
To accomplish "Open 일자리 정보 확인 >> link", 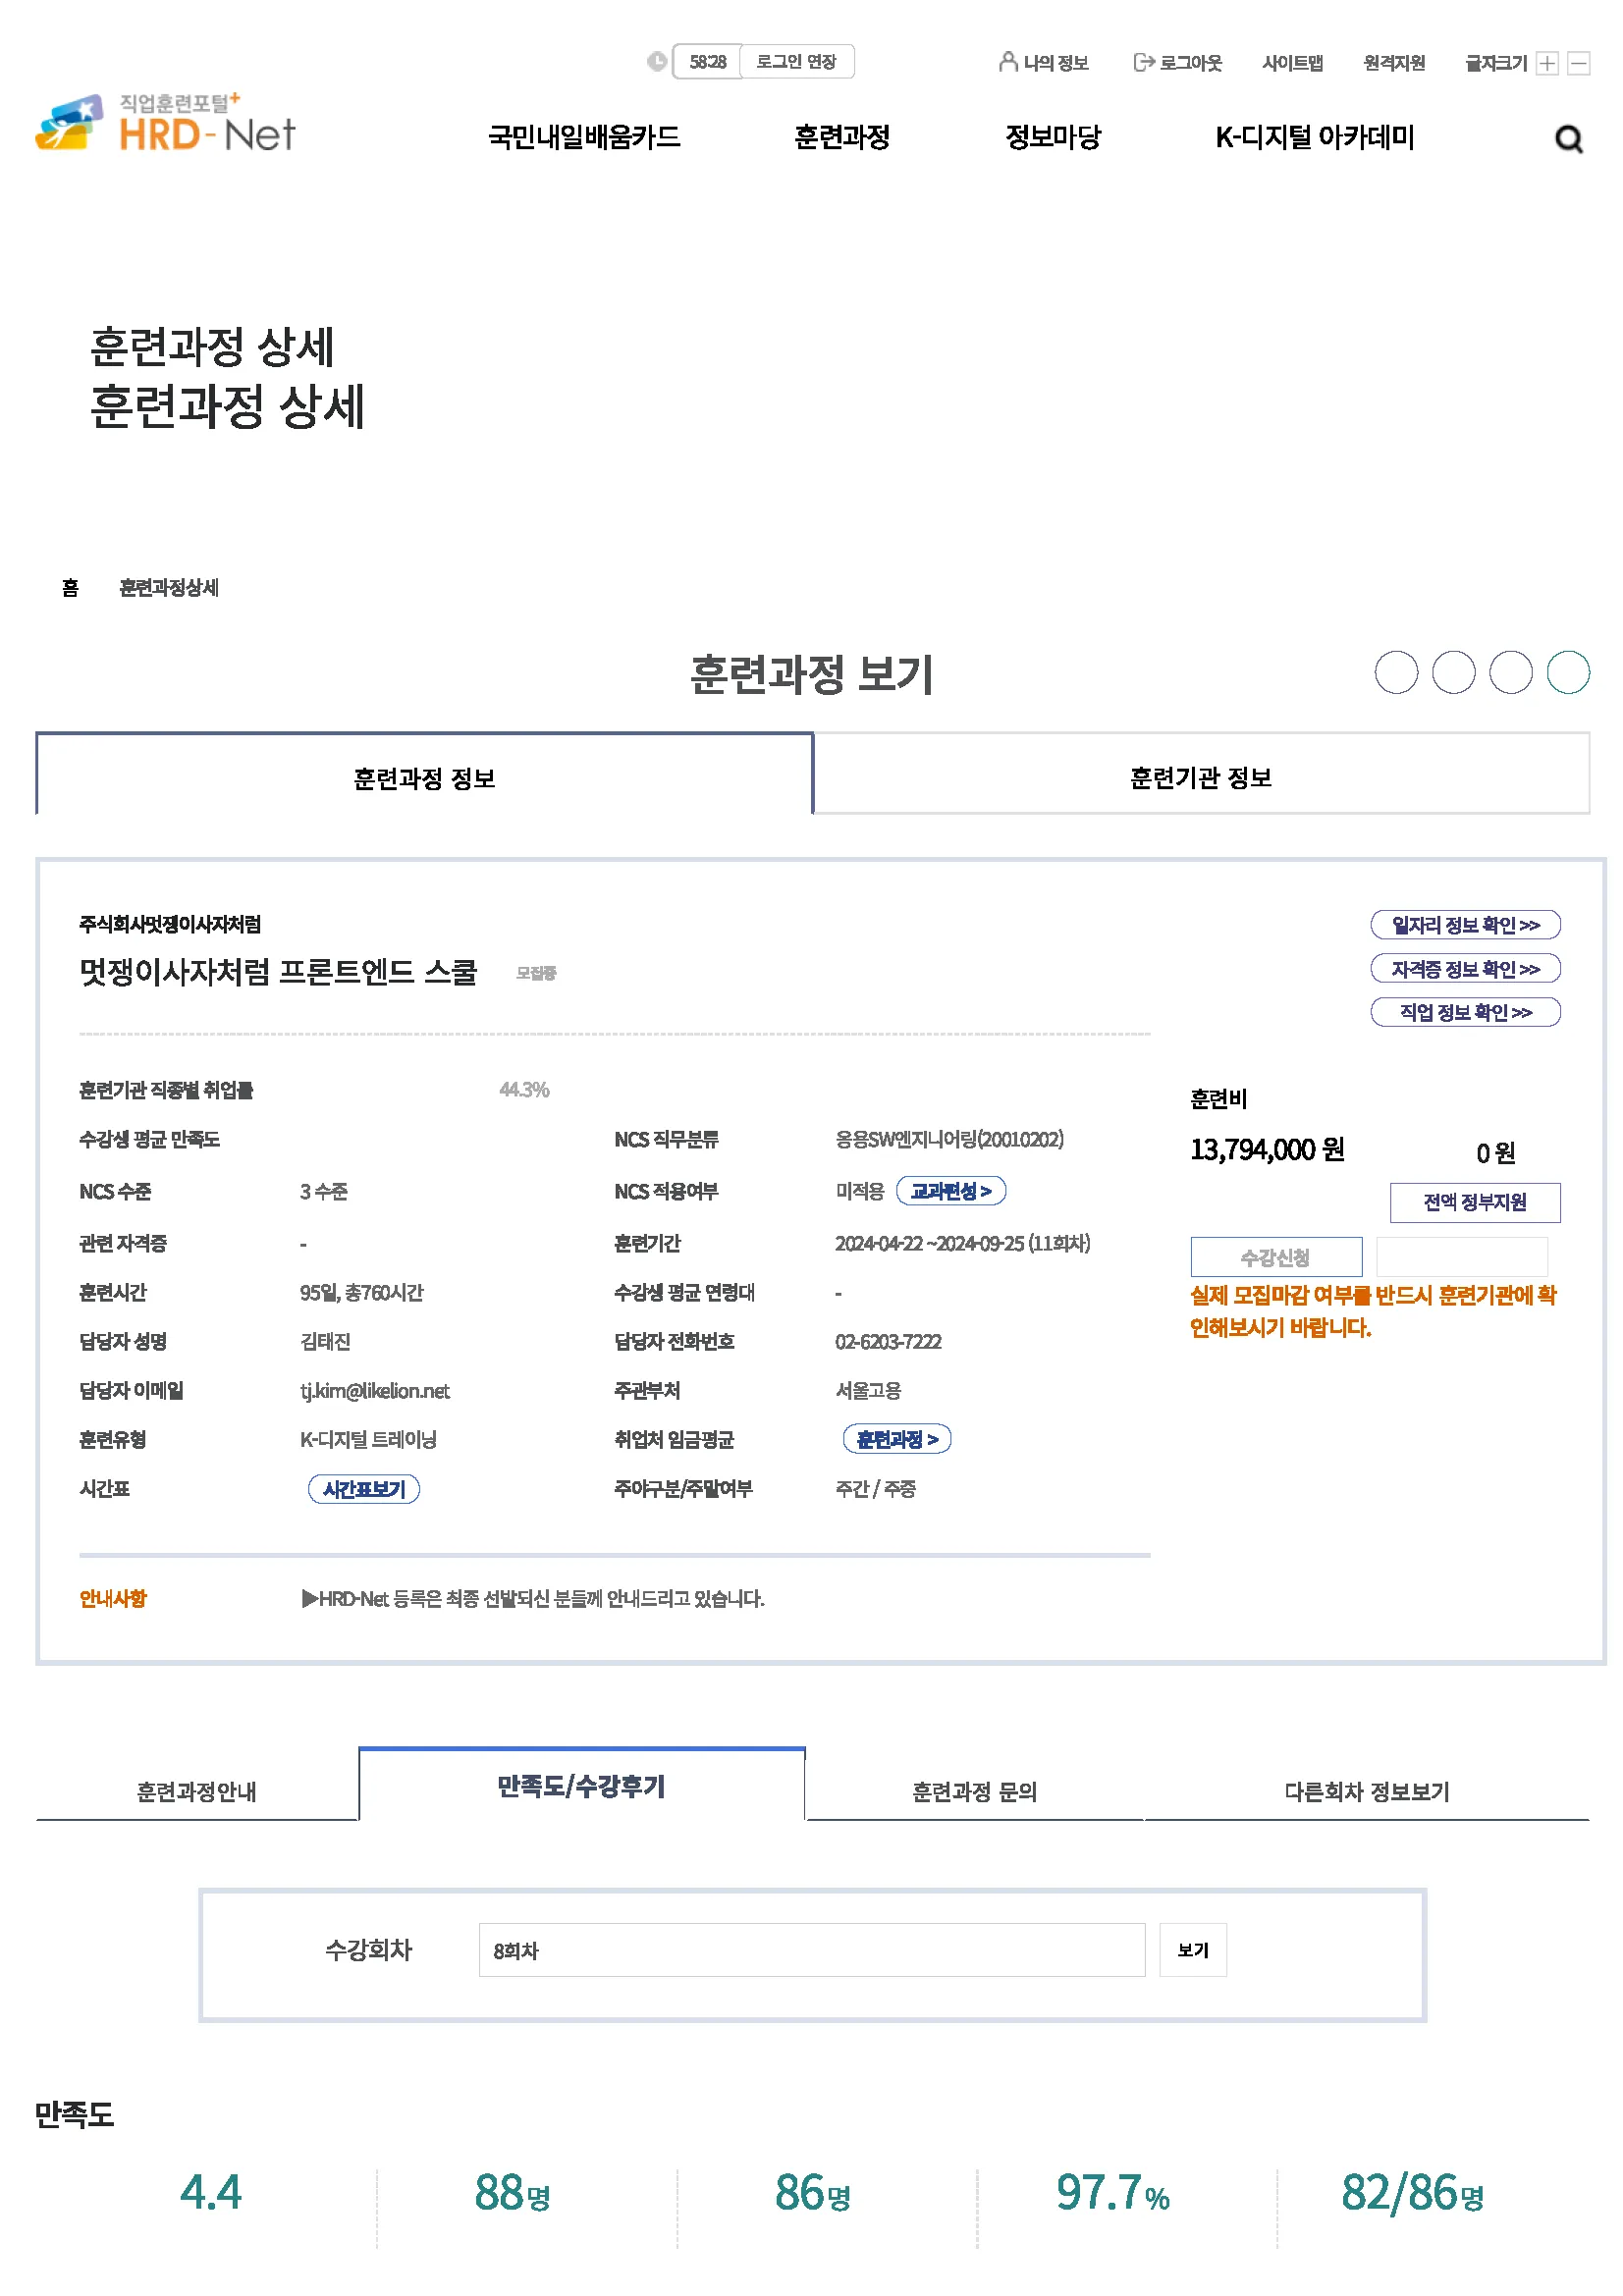I will point(1464,925).
